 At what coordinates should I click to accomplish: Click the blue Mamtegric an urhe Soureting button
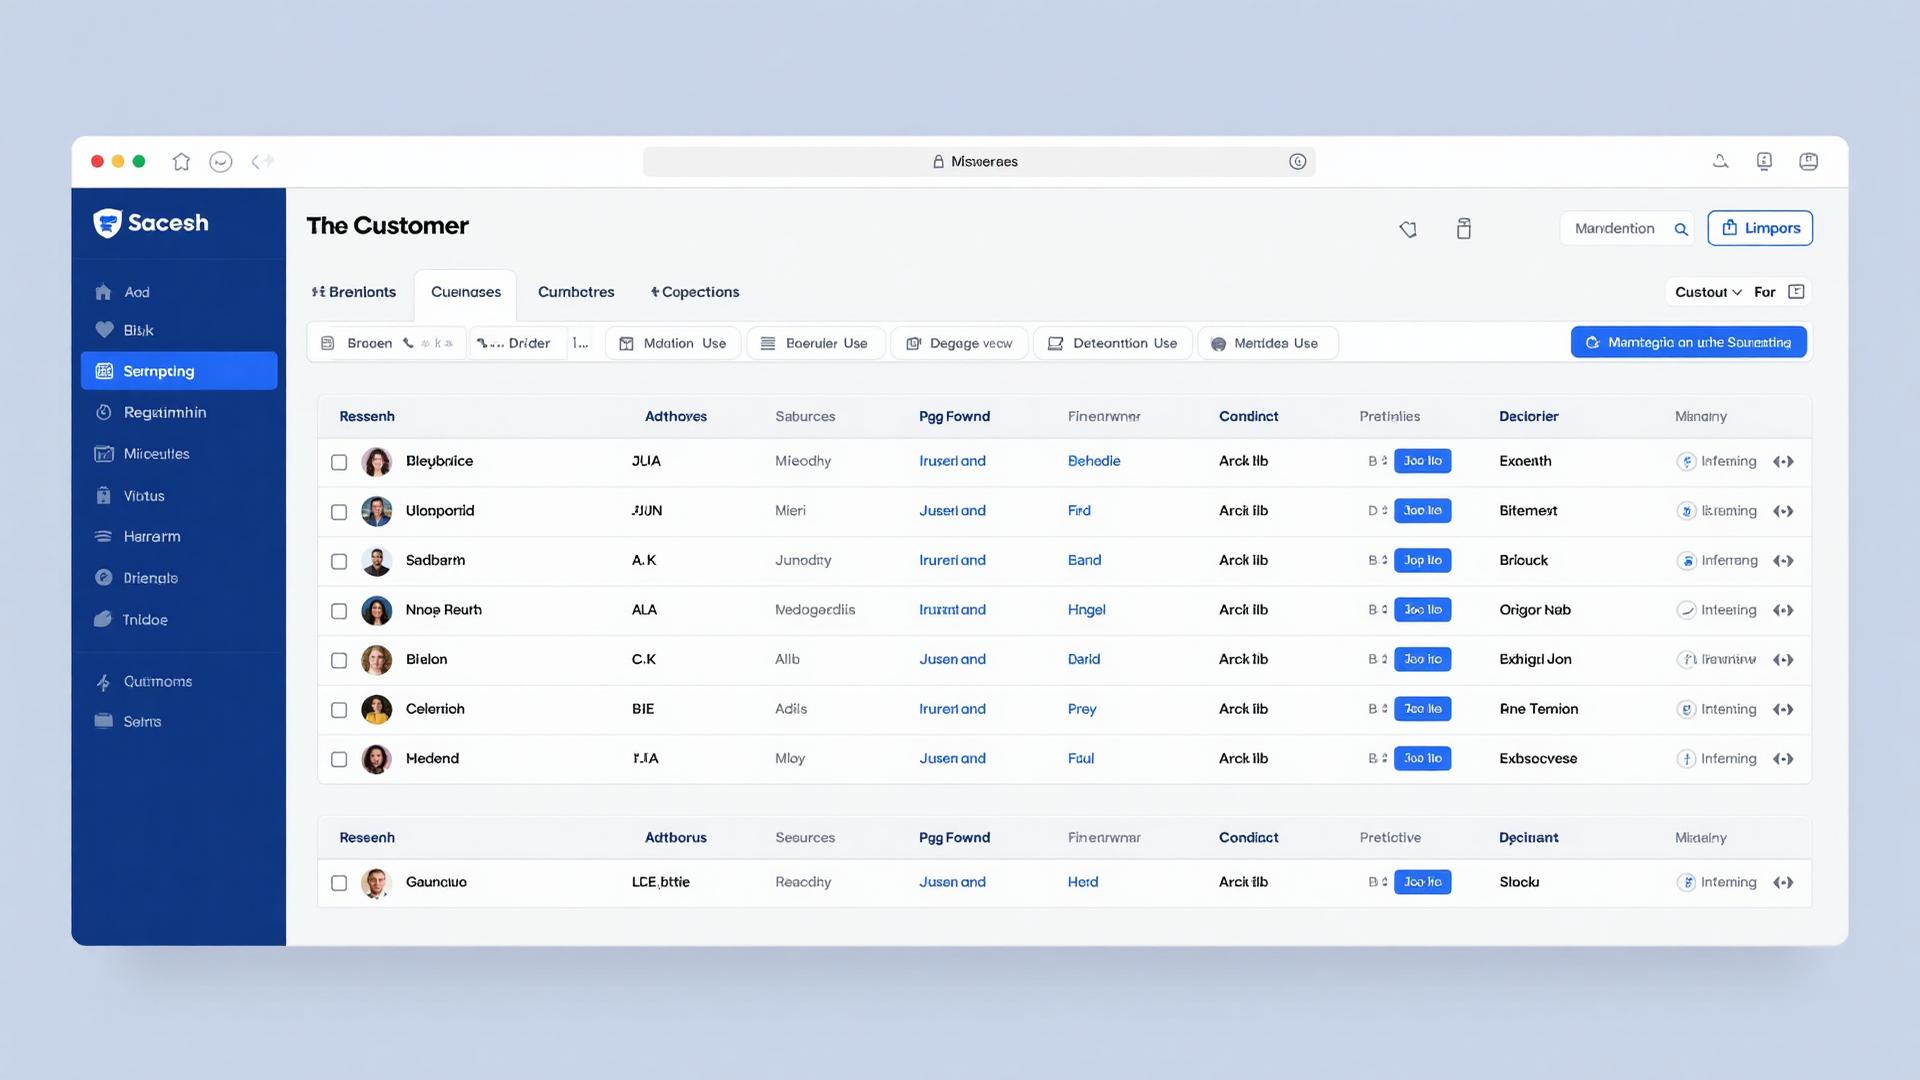[1688, 342]
